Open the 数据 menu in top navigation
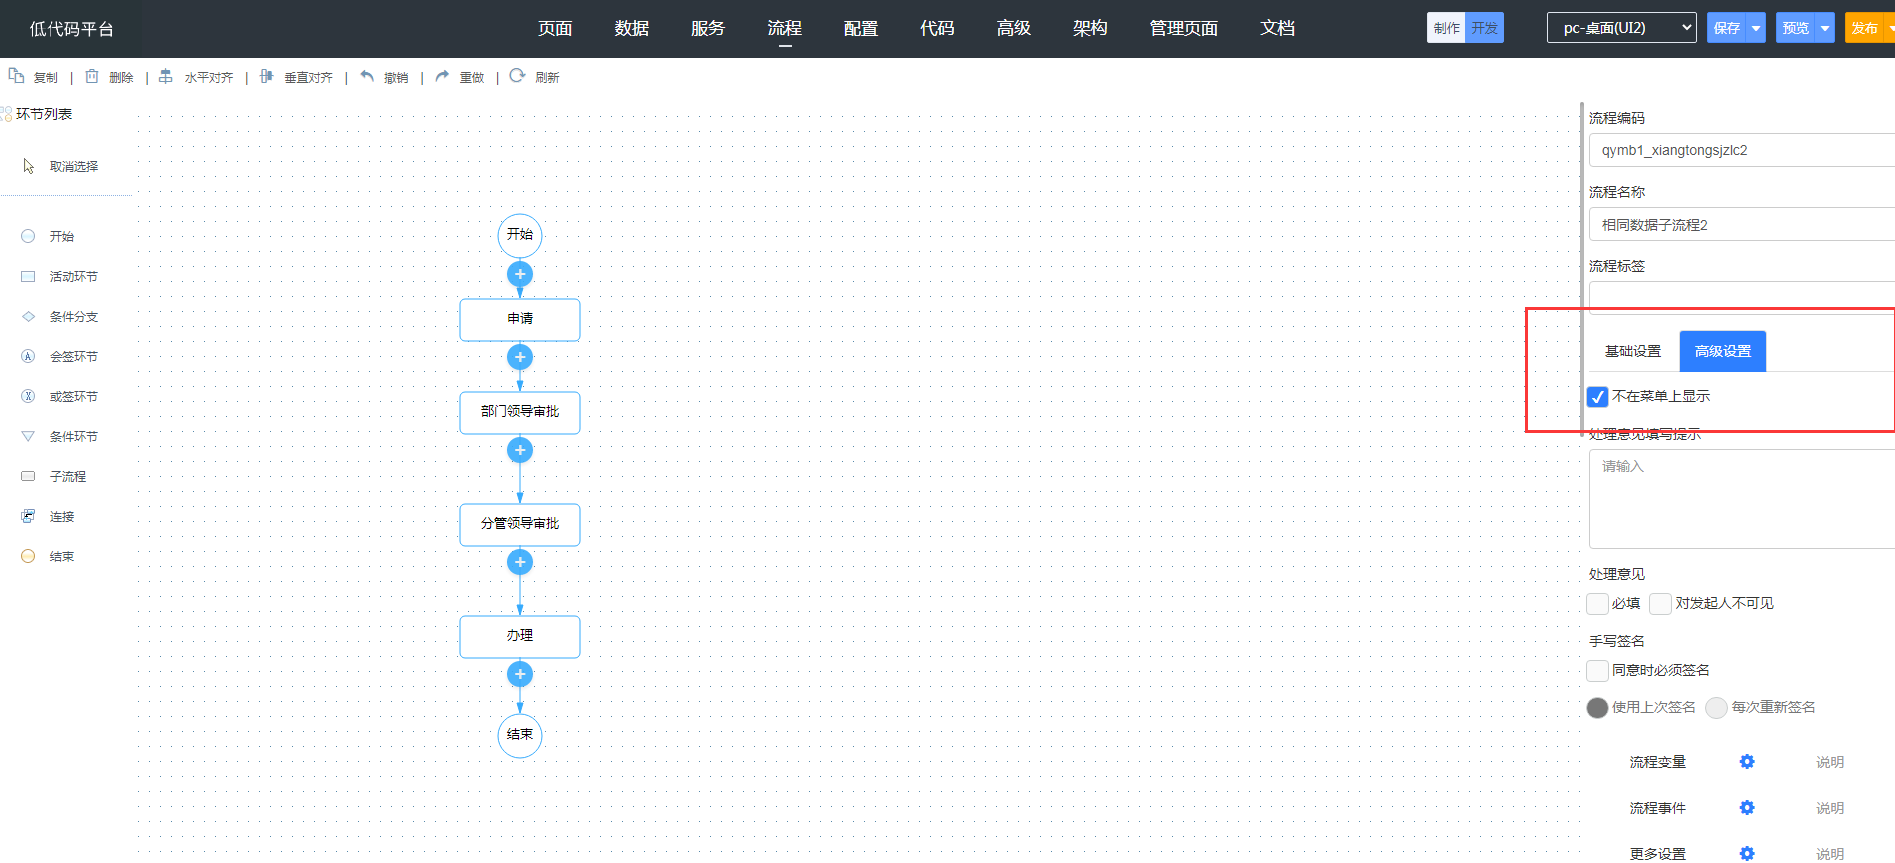Screen dimensions: 1895x863 631,28
